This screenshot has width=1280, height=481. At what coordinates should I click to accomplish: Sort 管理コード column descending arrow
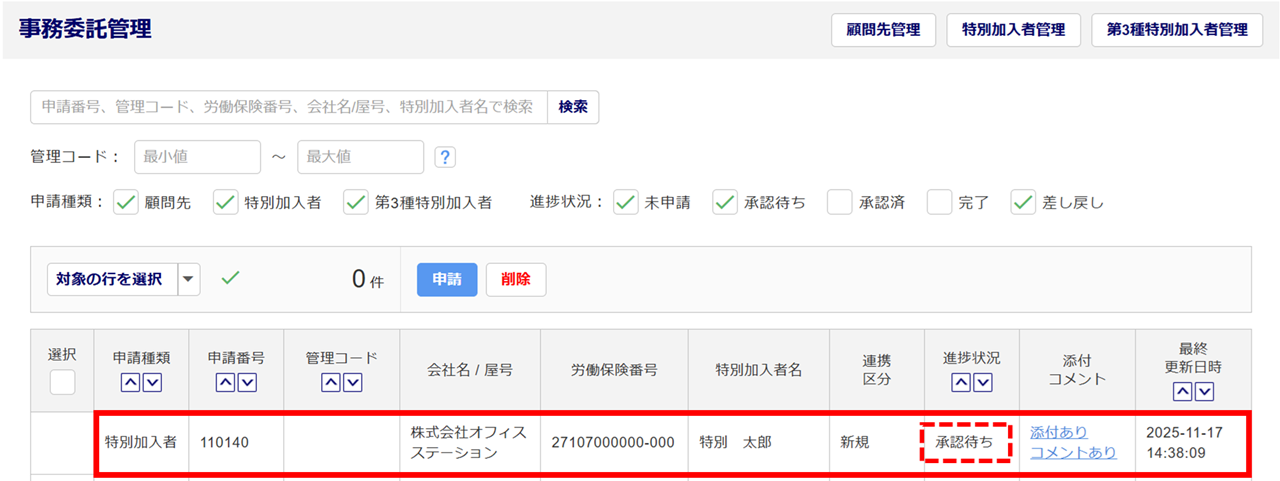(352, 382)
